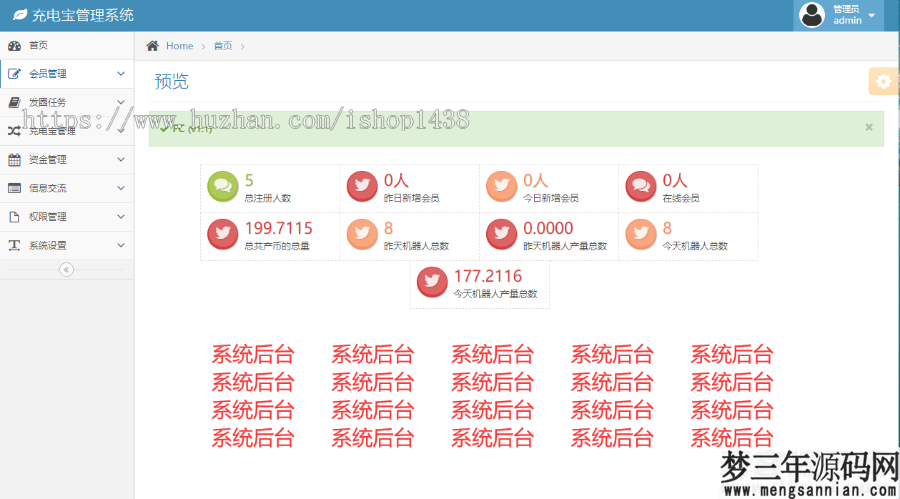This screenshot has width=900, height=499.
Task: Click the 昨天机器人总数 label
Action: click(x=416, y=246)
